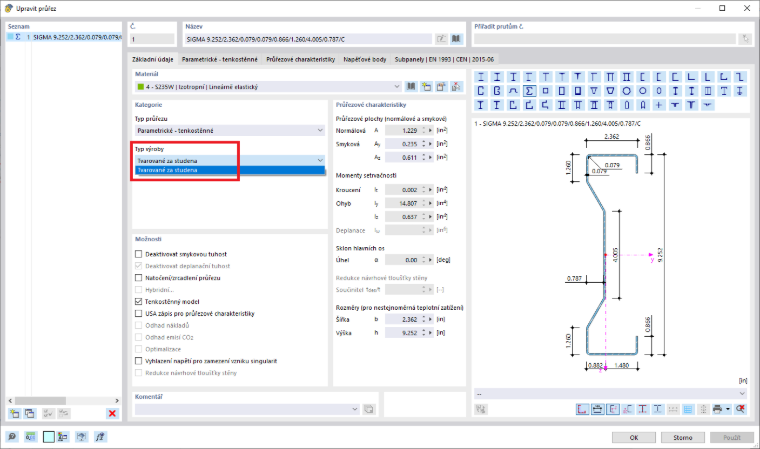Switch to Napěťové body tab

(x=365, y=59)
